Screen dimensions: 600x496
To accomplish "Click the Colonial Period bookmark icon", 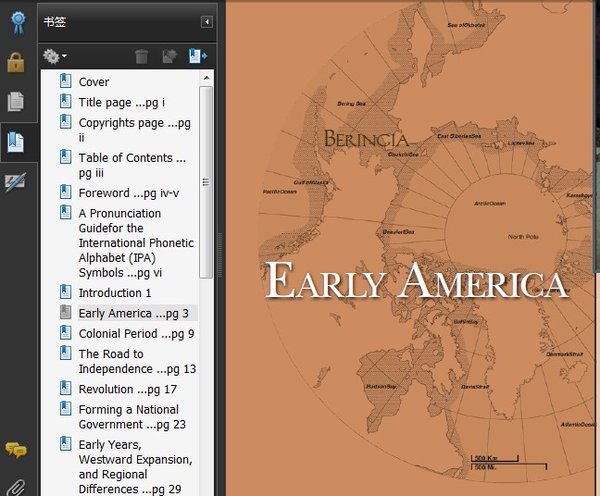I will coord(66,332).
